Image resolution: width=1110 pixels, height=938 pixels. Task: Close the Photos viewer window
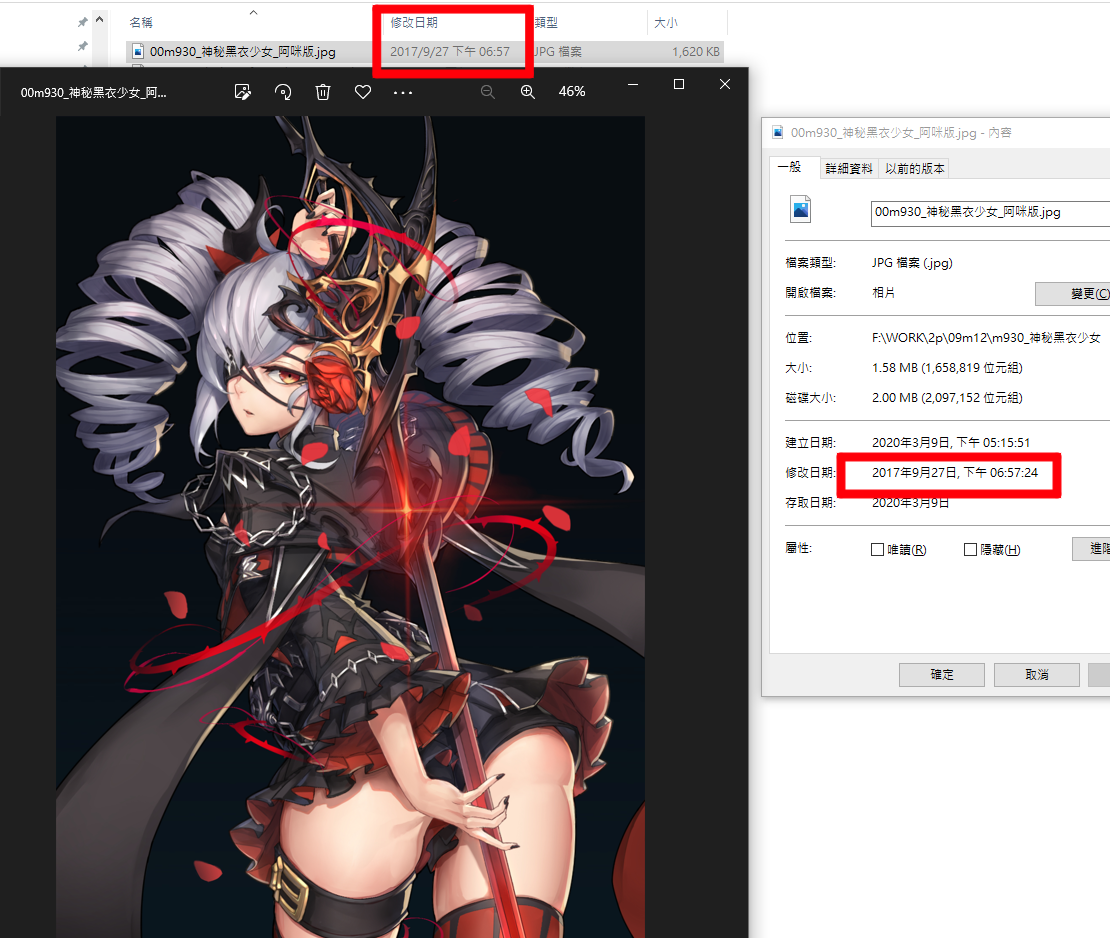(725, 84)
